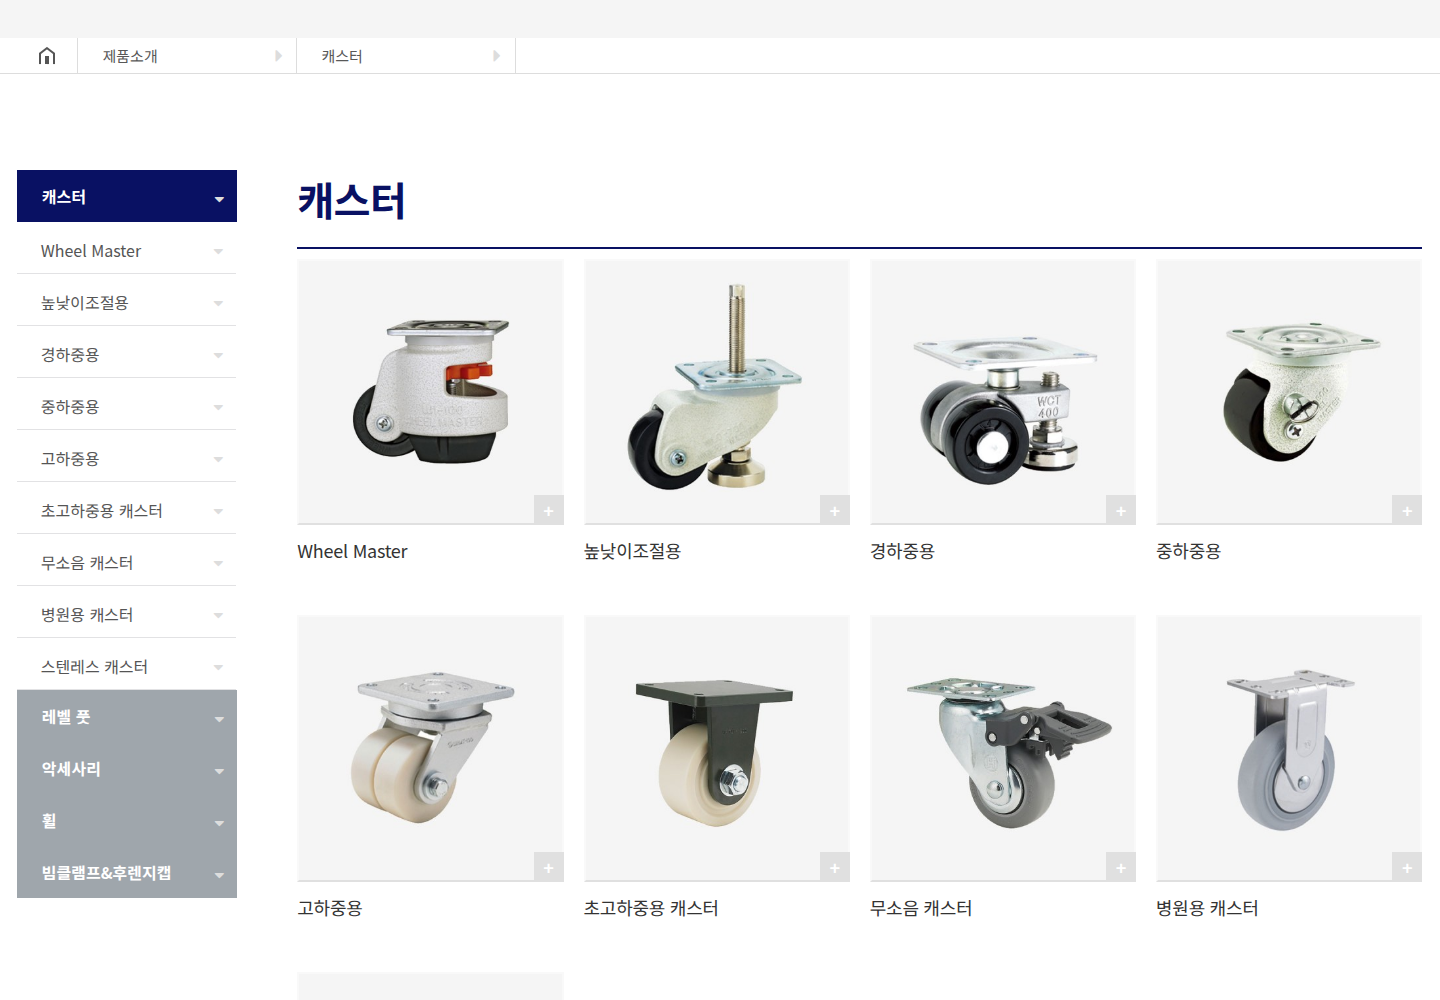Open the 경하중용 WCT 400 caster image

pyautogui.click(x=1003, y=392)
